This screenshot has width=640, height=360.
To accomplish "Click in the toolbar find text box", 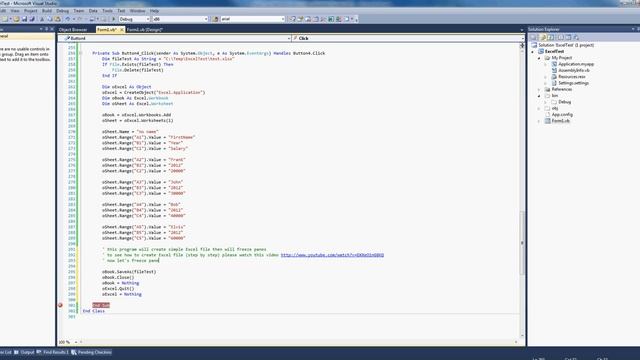I will click(250, 19).
